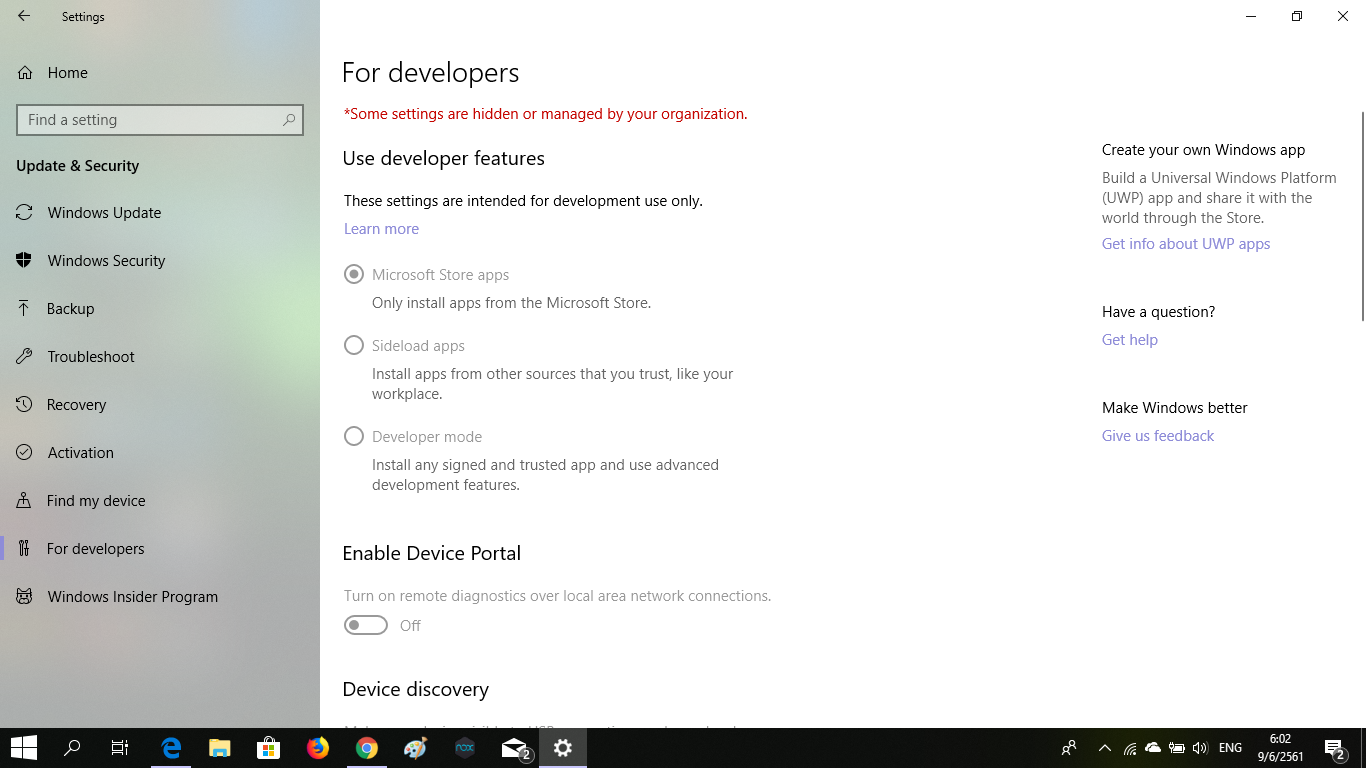Click the Find a setting search box
The image size is (1366, 768).
160,120
